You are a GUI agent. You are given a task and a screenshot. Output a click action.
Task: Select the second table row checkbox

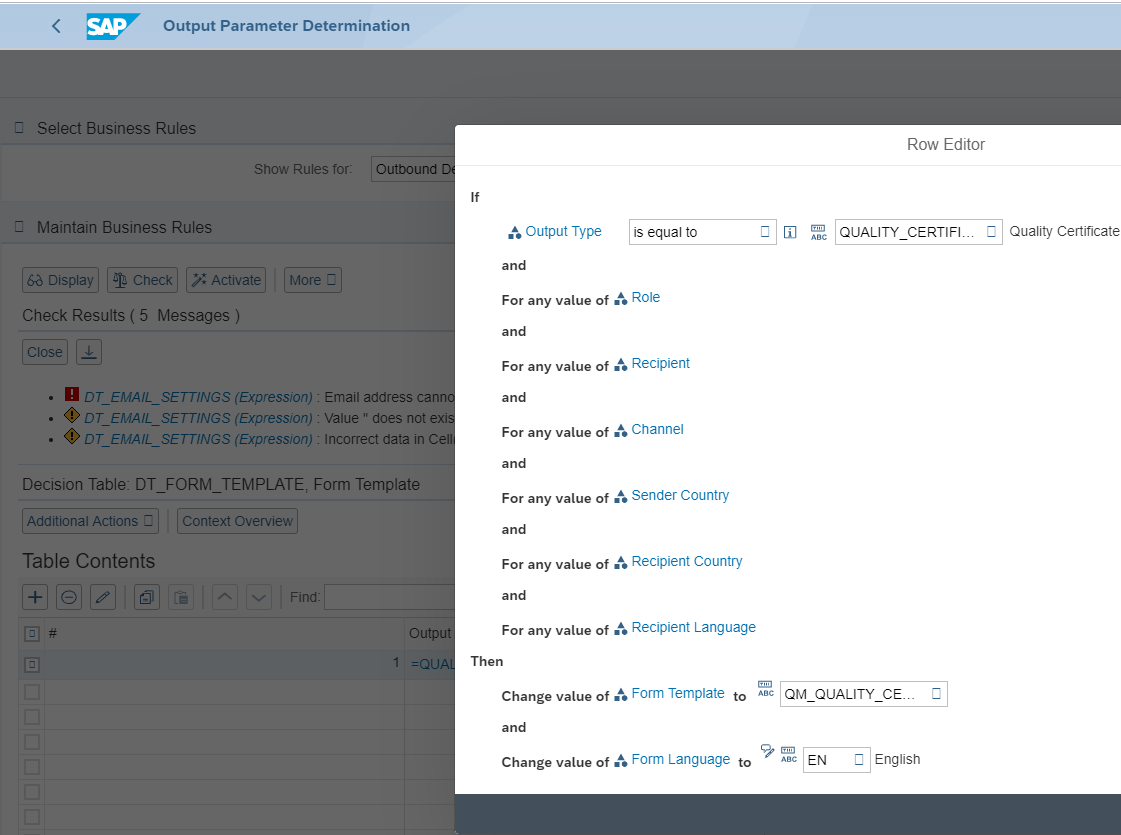tap(32, 692)
